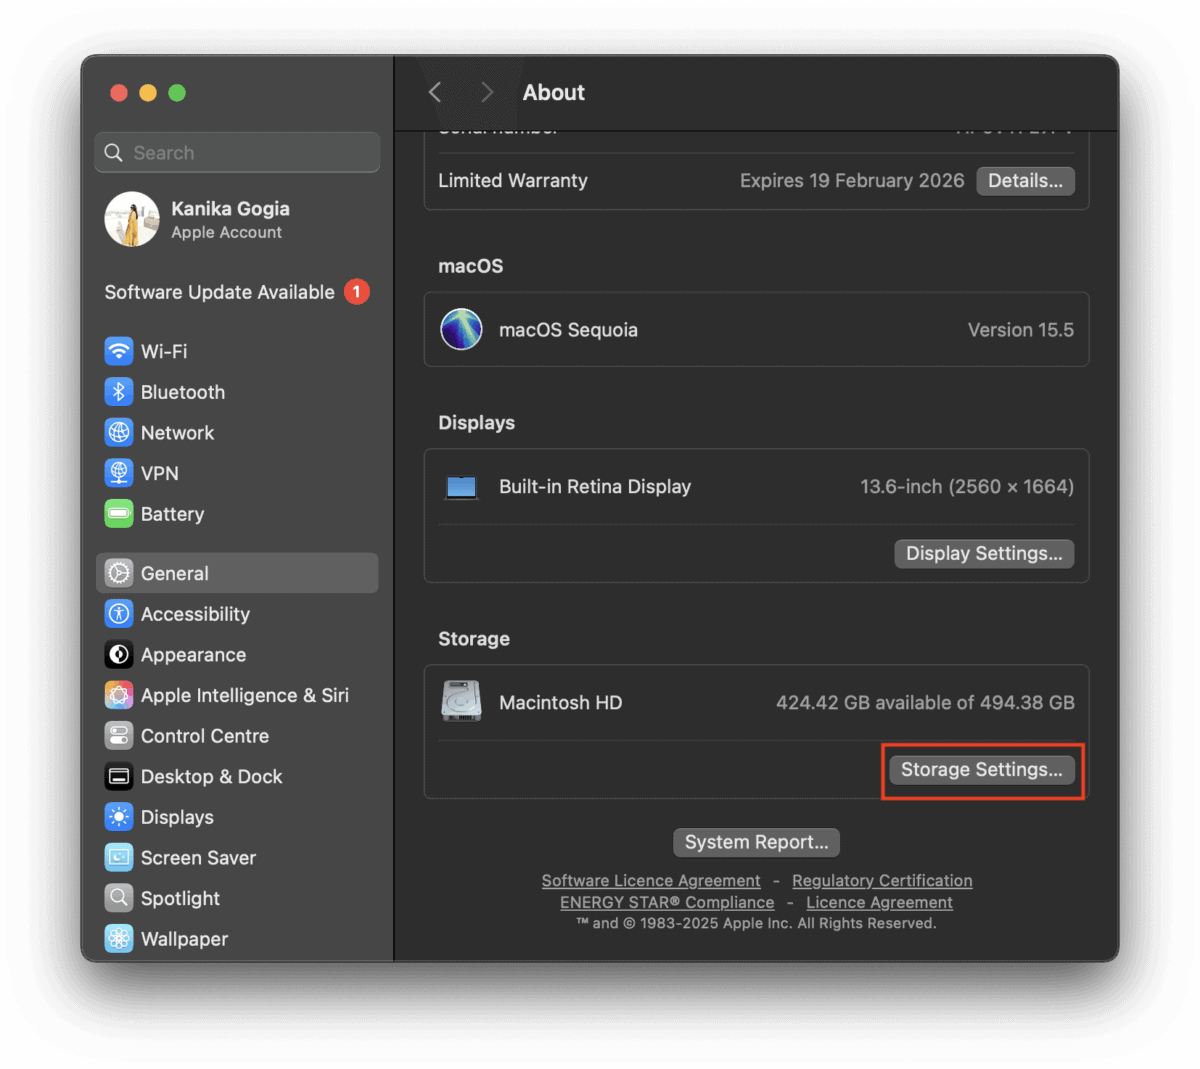The image size is (1200, 1069).
Task: Click the Built-in Retina Display laptop icon
Action: click(462, 487)
